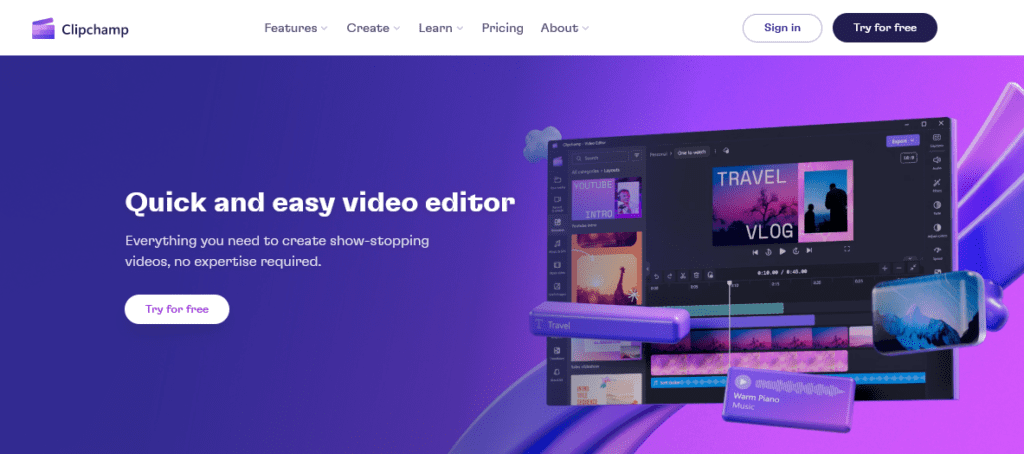Click the Captions icon in the right editor panel
Image resolution: width=1024 pixels, height=454 pixels.
pos(936,139)
